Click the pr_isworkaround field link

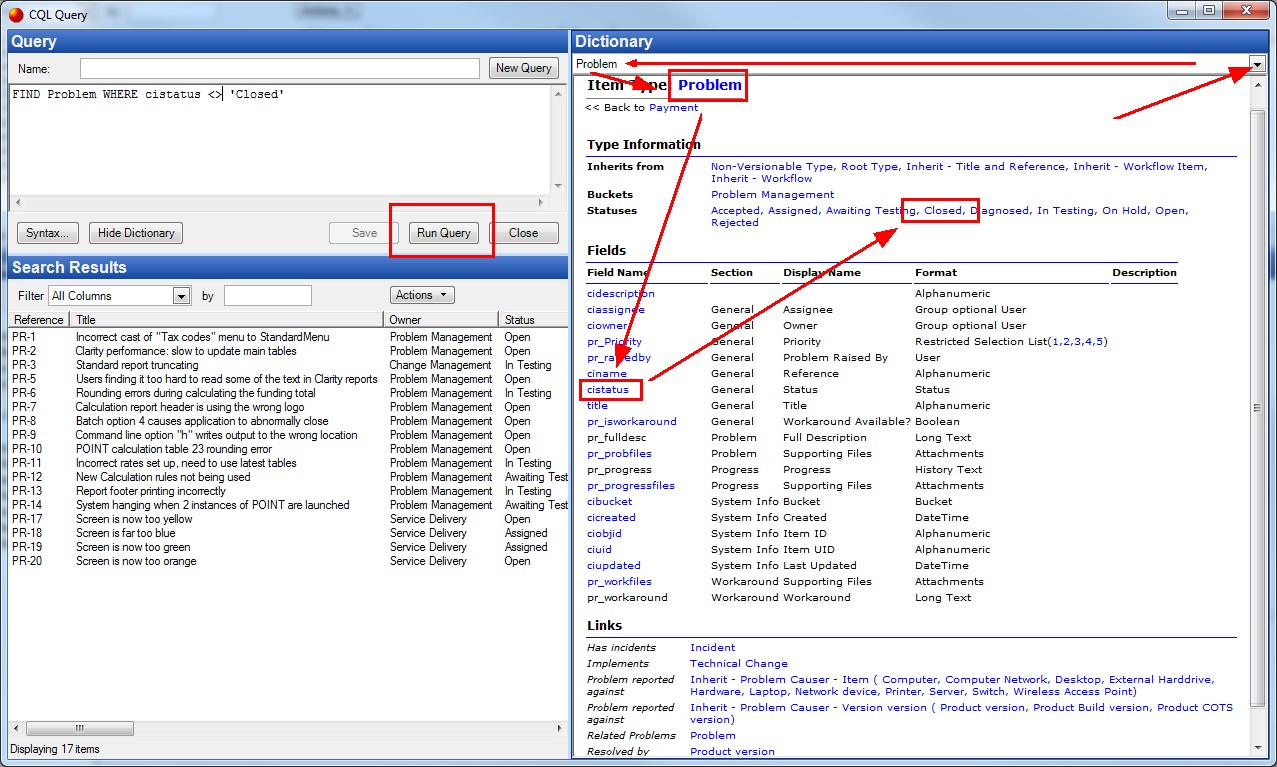[x=632, y=422]
